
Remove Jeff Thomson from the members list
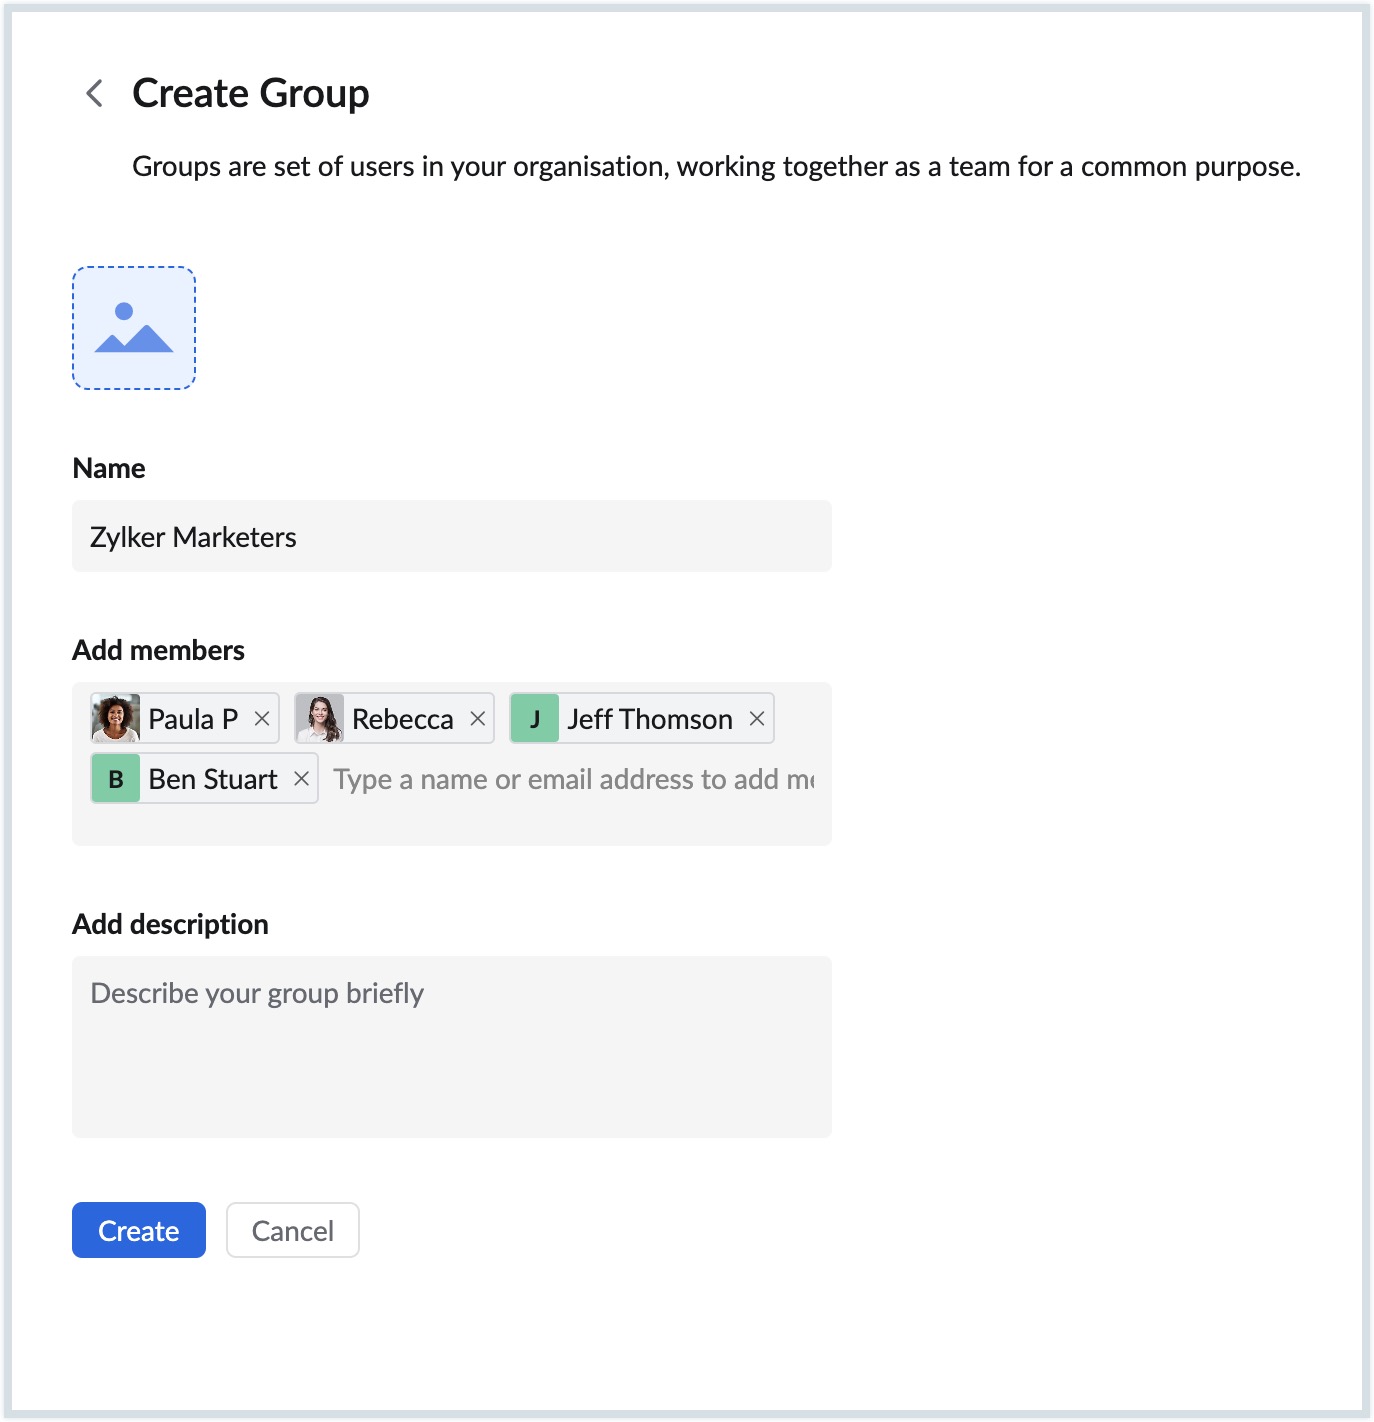pos(755,718)
